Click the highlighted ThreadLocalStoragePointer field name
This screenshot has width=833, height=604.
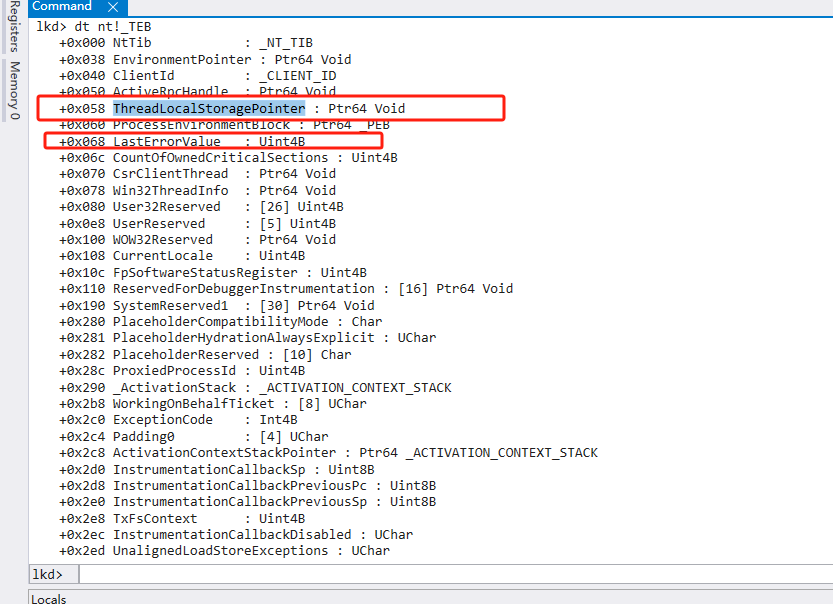209,108
